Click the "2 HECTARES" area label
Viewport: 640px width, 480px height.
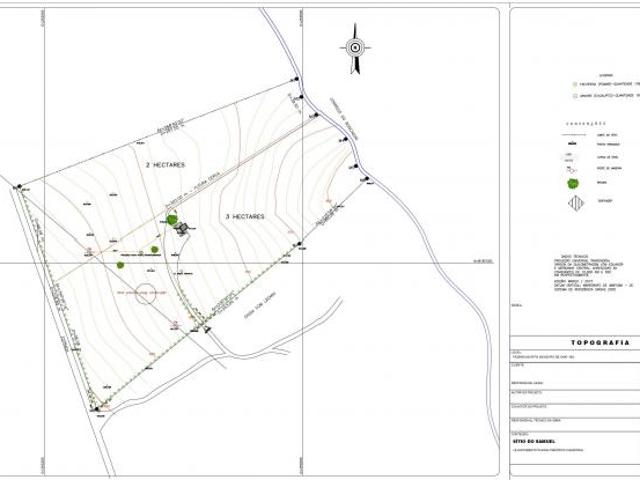(x=166, y=163)
